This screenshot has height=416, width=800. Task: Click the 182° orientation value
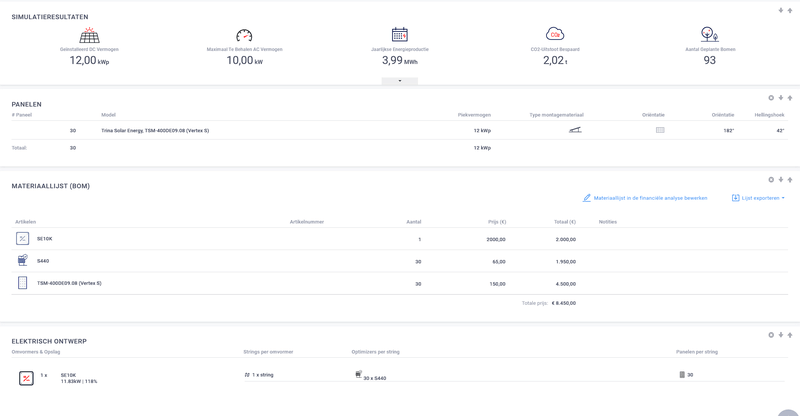[729, 131]
